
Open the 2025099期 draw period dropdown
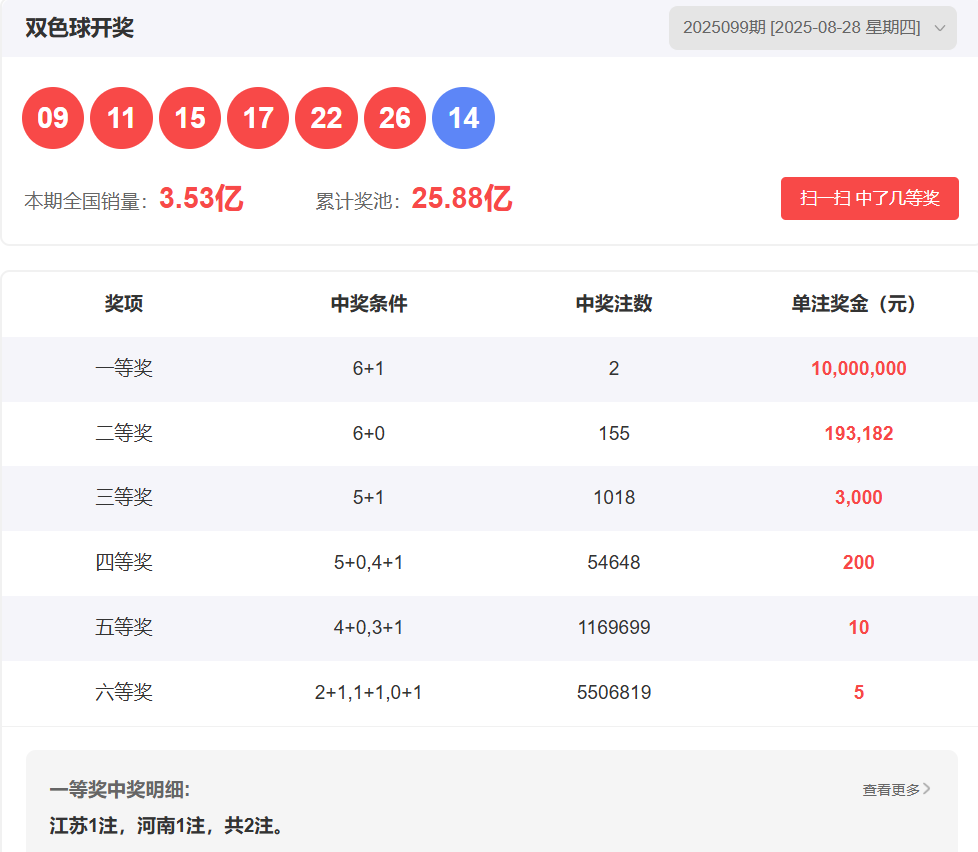pyautogui.click(x=812, y=28)
